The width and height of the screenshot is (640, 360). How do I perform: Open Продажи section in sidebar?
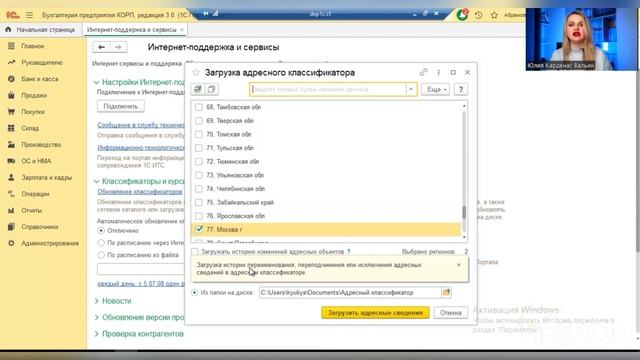(x=34, y=95)
